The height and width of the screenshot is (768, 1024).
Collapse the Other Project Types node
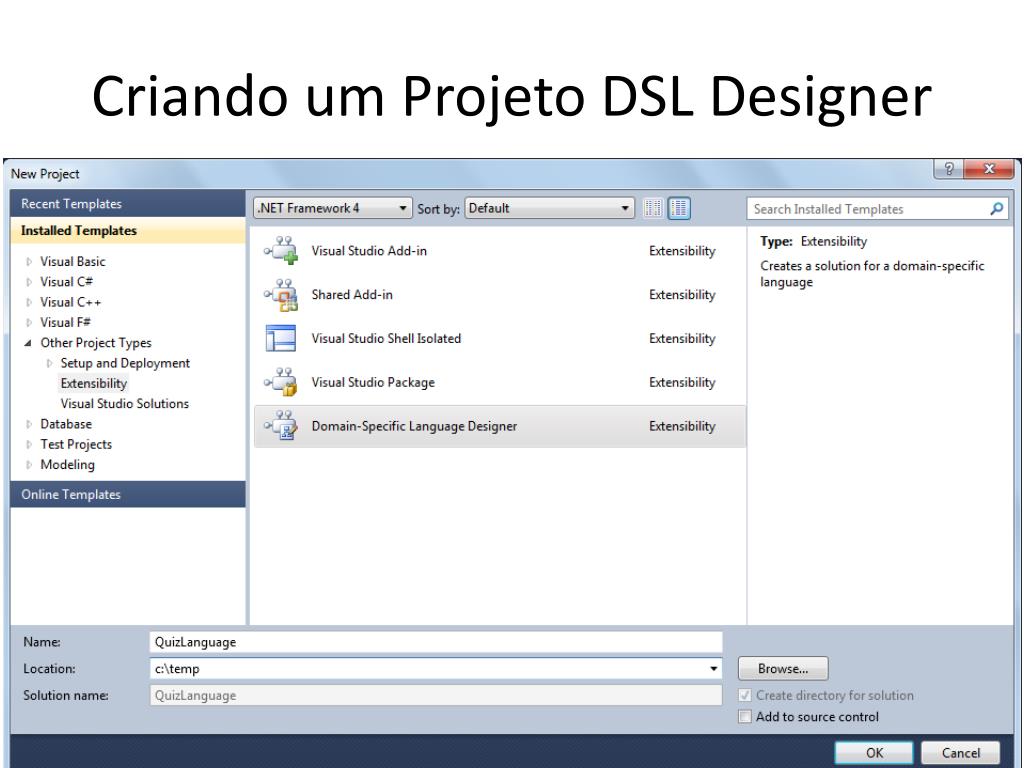(28, 343)
